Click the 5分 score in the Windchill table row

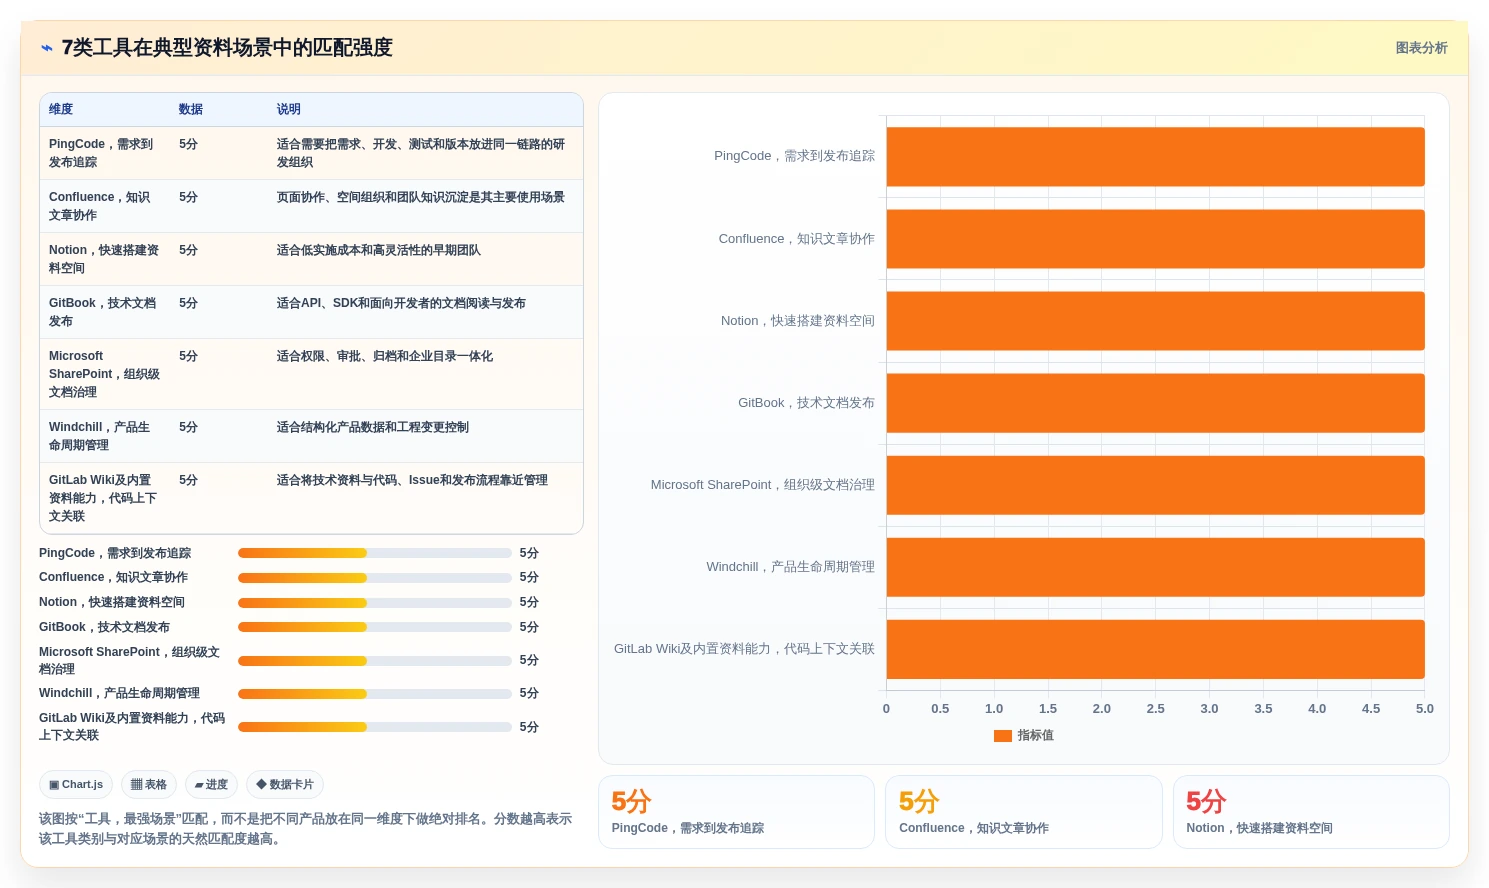point(189,428)
